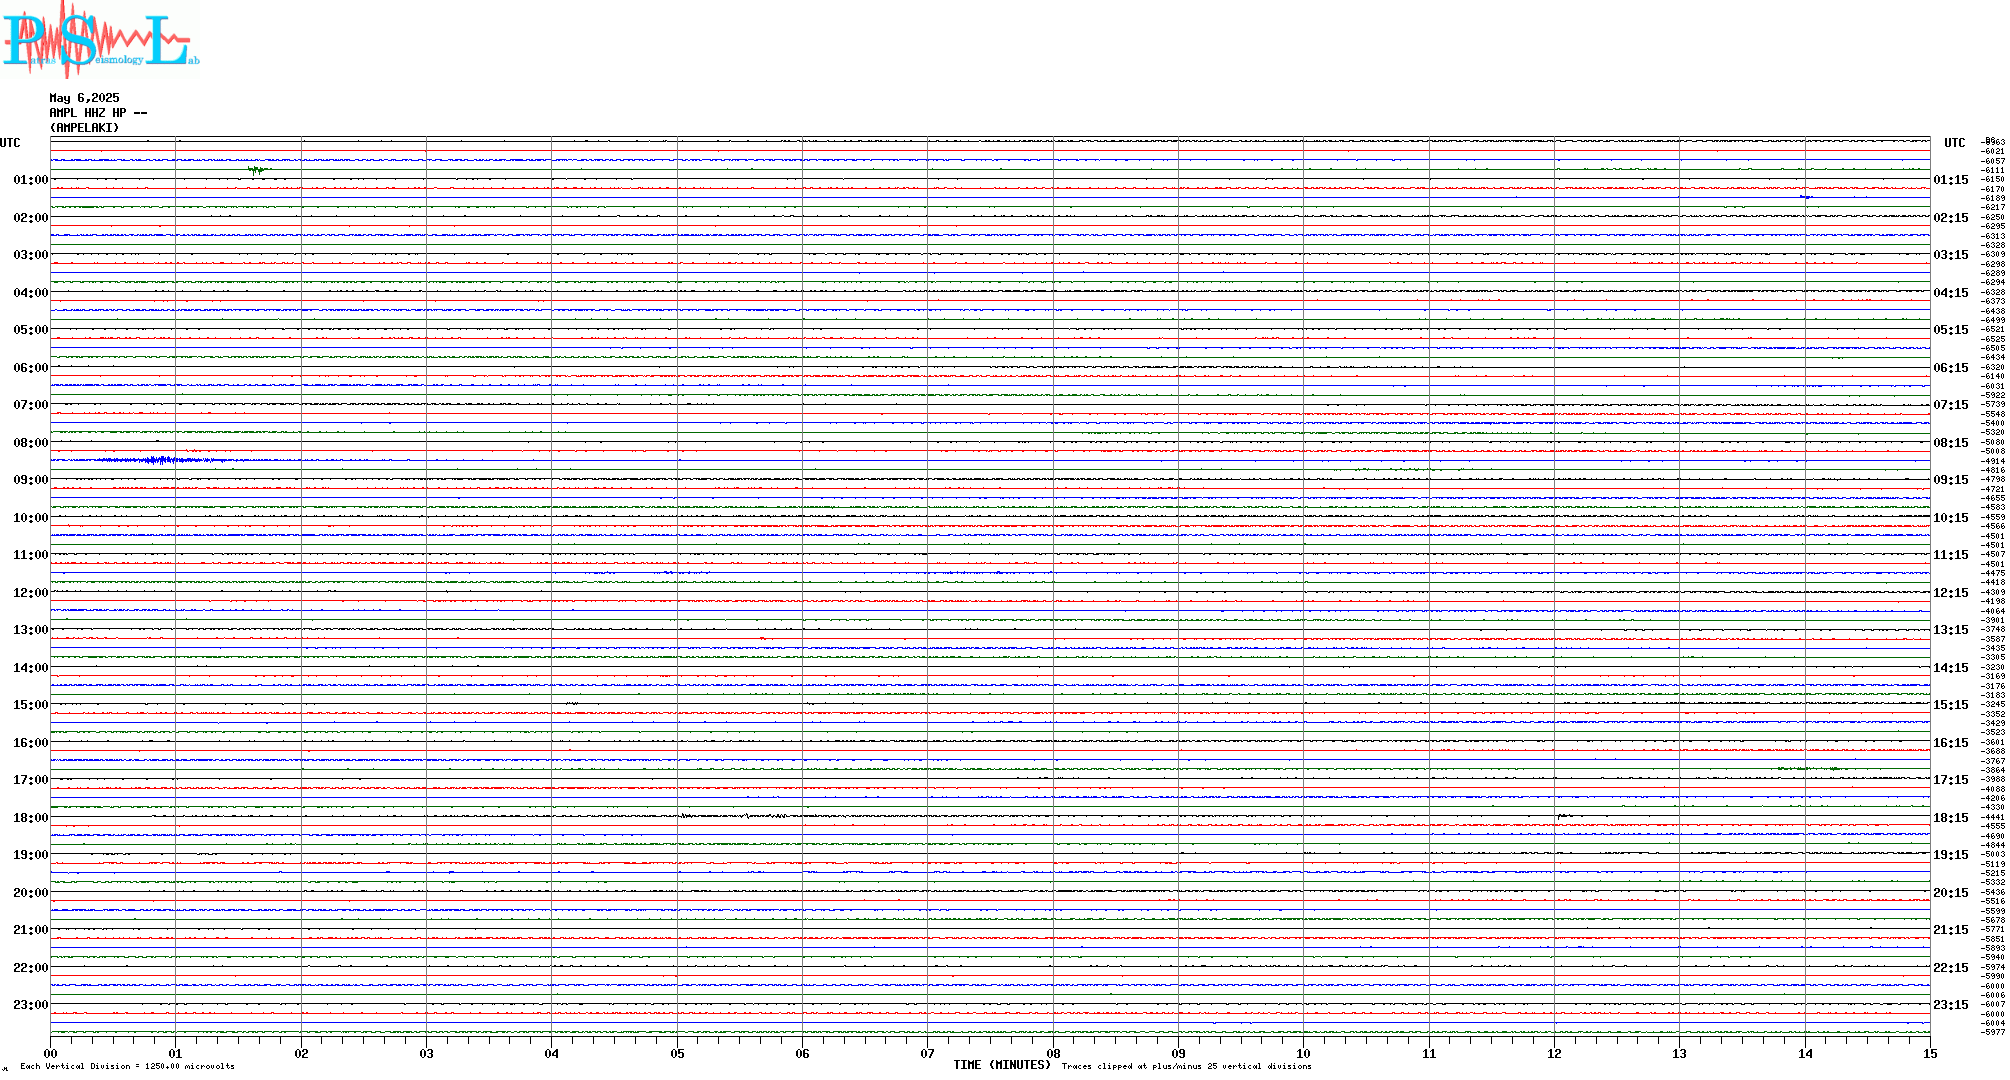Click the blue seismic event on the 08:30 trace

click(x=160, y=460)
